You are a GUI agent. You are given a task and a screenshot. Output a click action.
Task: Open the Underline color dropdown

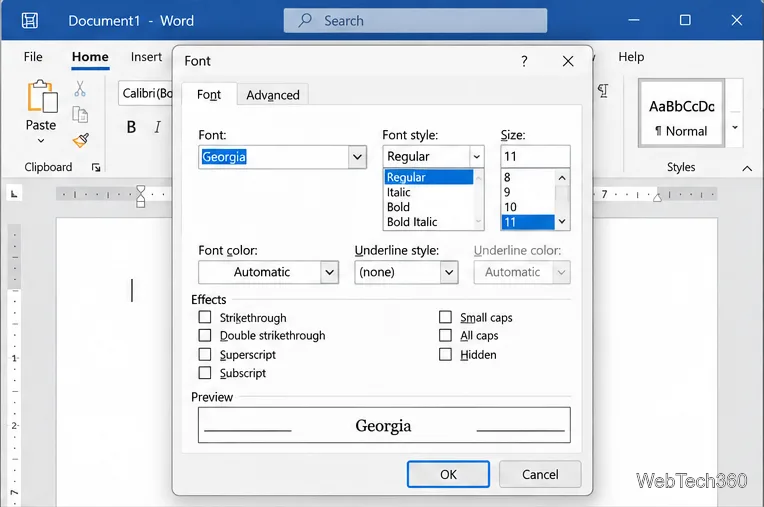[561, 272]
